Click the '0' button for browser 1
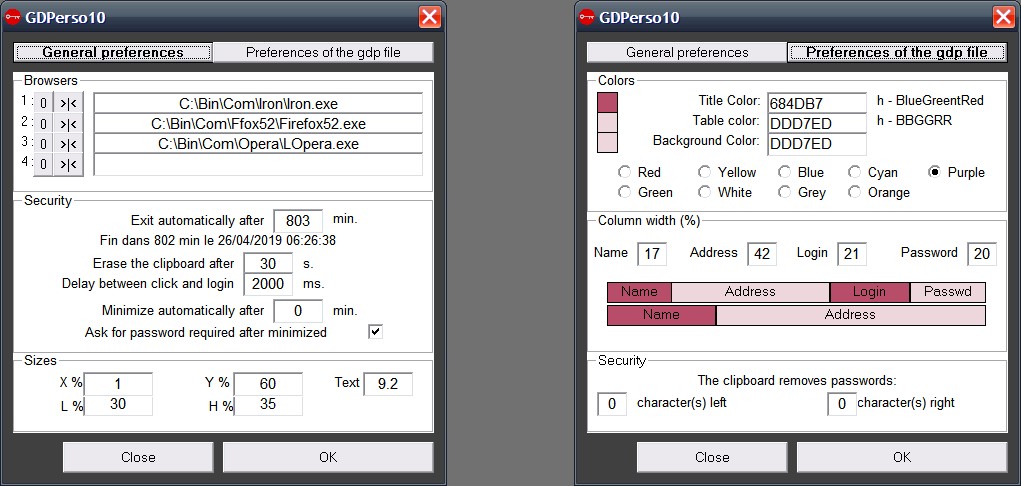 point(43,104)
